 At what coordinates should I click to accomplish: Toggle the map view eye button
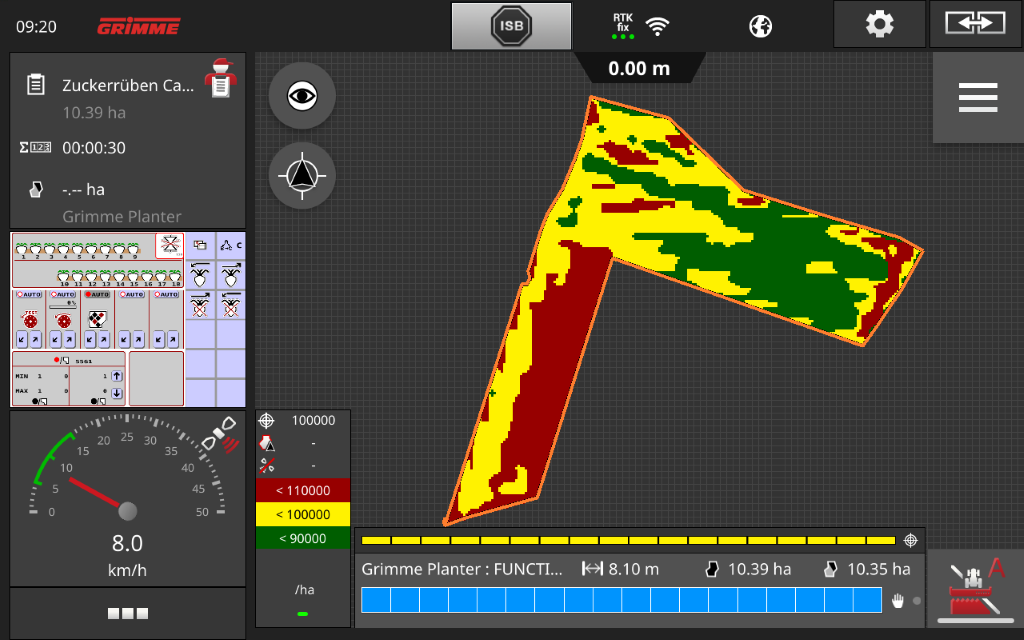tap(302, 96)
